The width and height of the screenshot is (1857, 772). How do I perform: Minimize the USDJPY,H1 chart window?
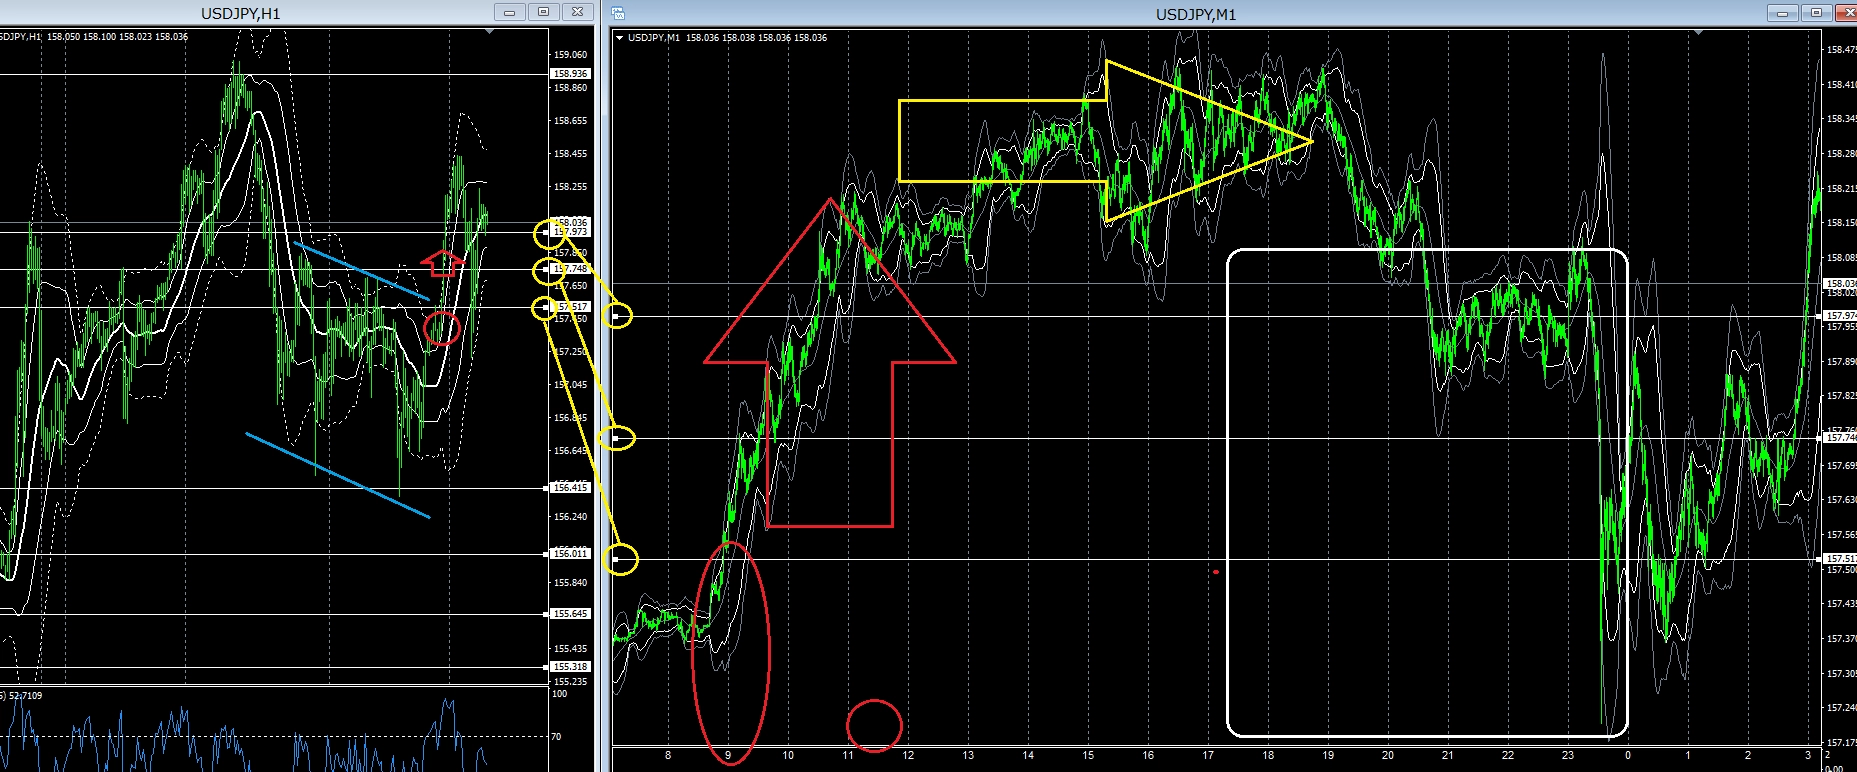tap(510, 12)
